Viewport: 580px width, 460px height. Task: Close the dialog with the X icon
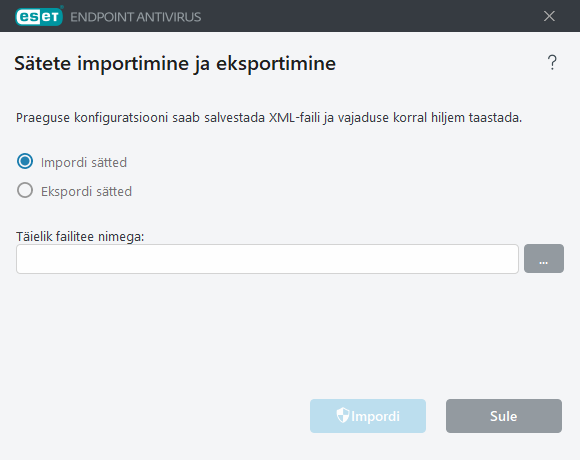tap(549, 16)
